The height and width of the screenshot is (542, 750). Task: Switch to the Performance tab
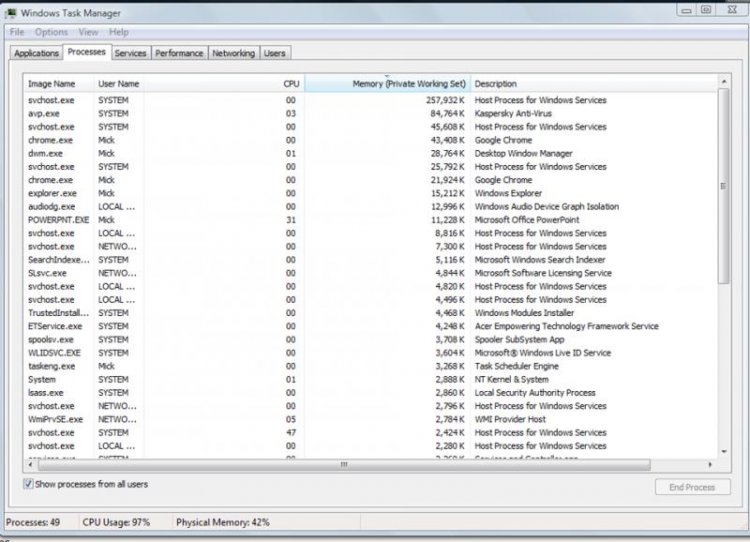click(179, 53)
